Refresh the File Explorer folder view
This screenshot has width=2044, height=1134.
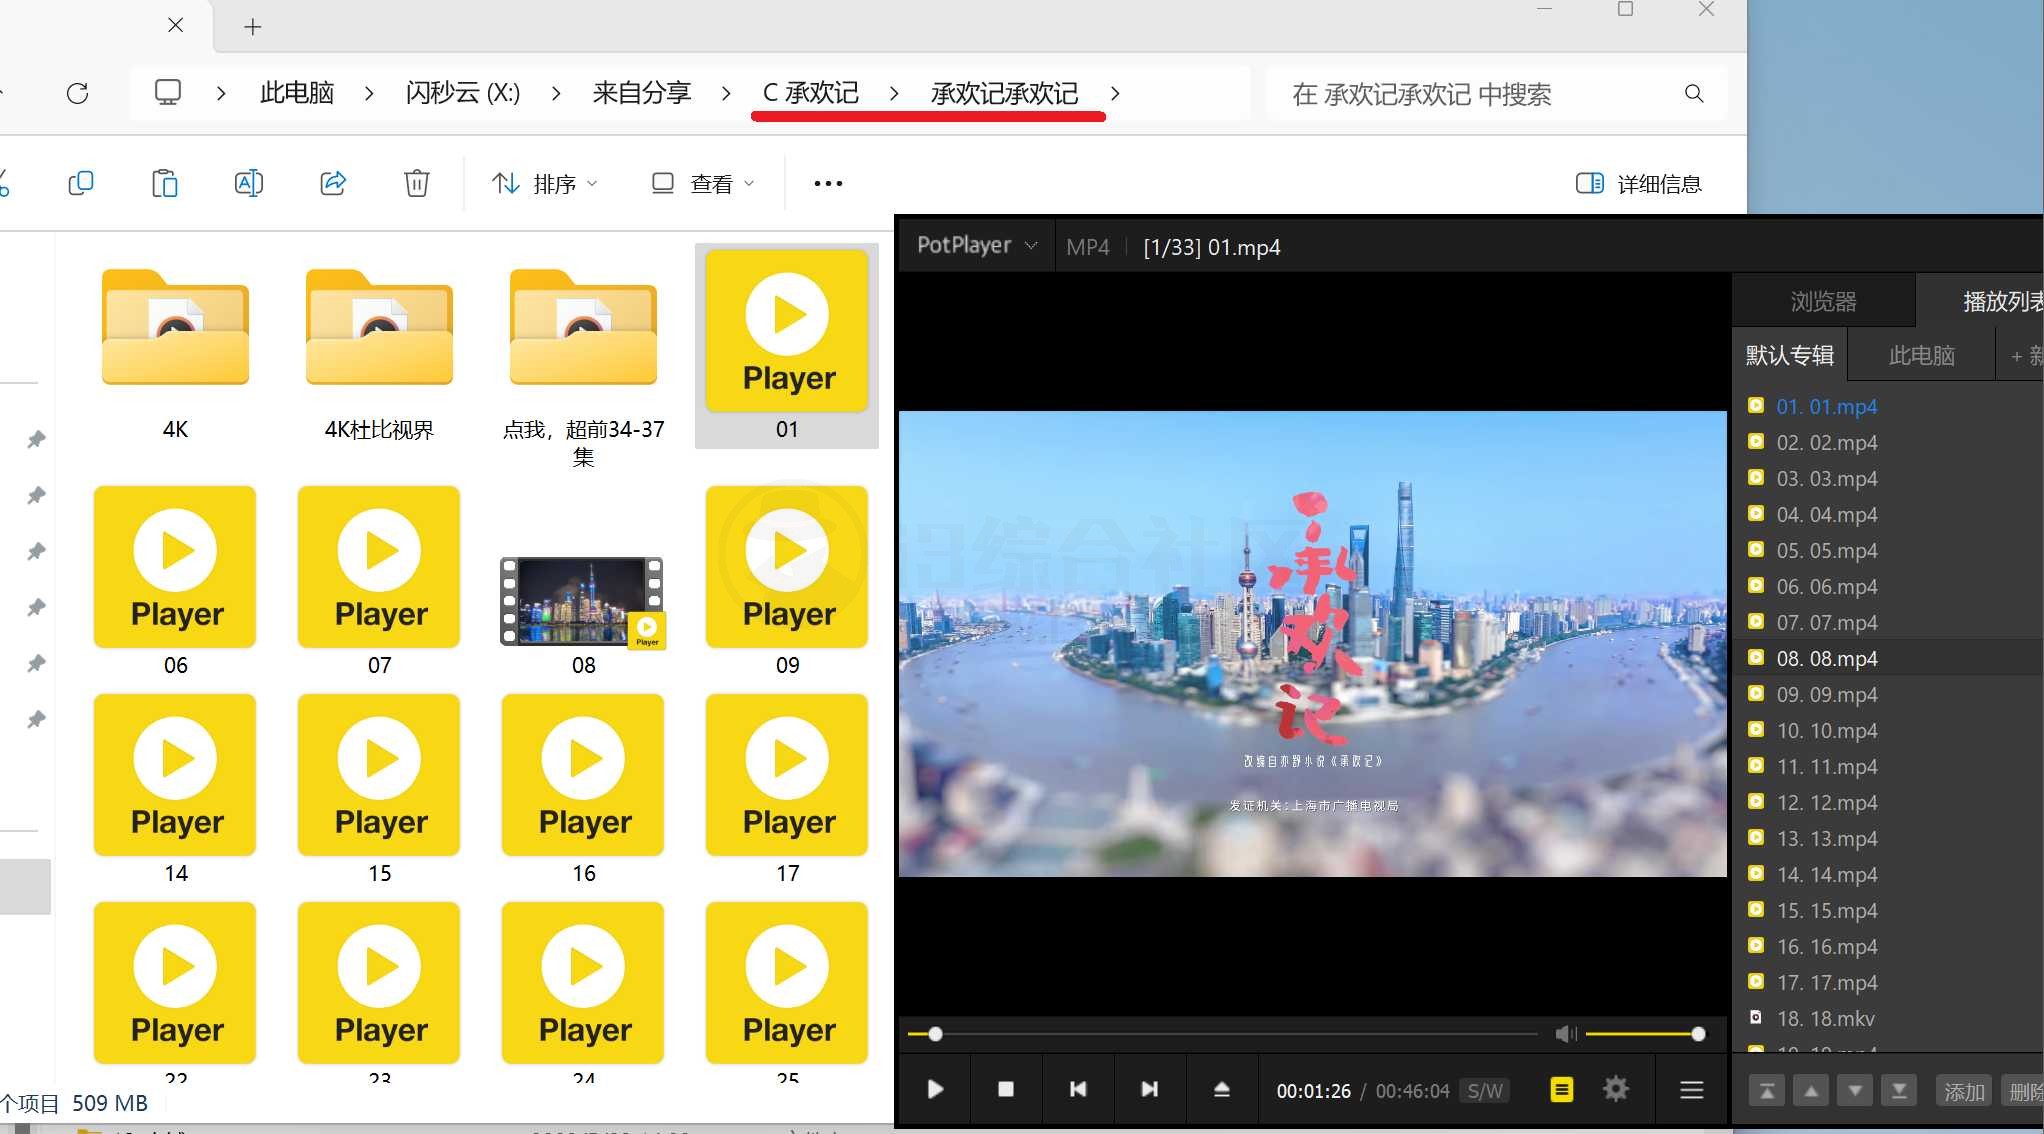point(77,93)
